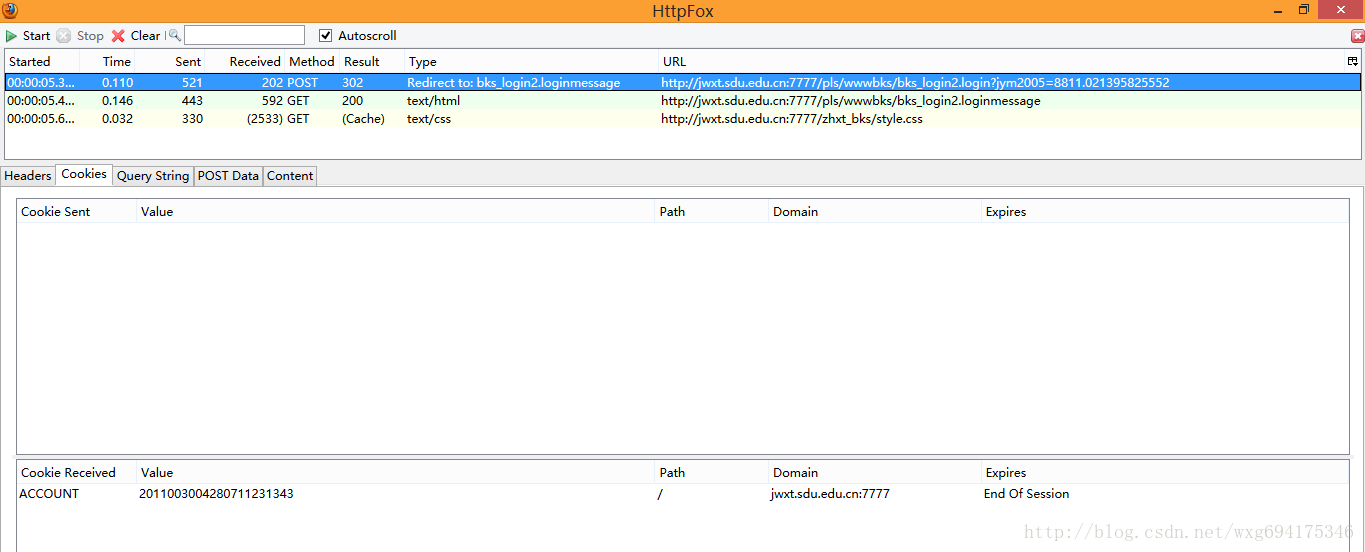Click the cookie domain jwxt.sdu.edu.cn:7777

[x=830, y=493]
